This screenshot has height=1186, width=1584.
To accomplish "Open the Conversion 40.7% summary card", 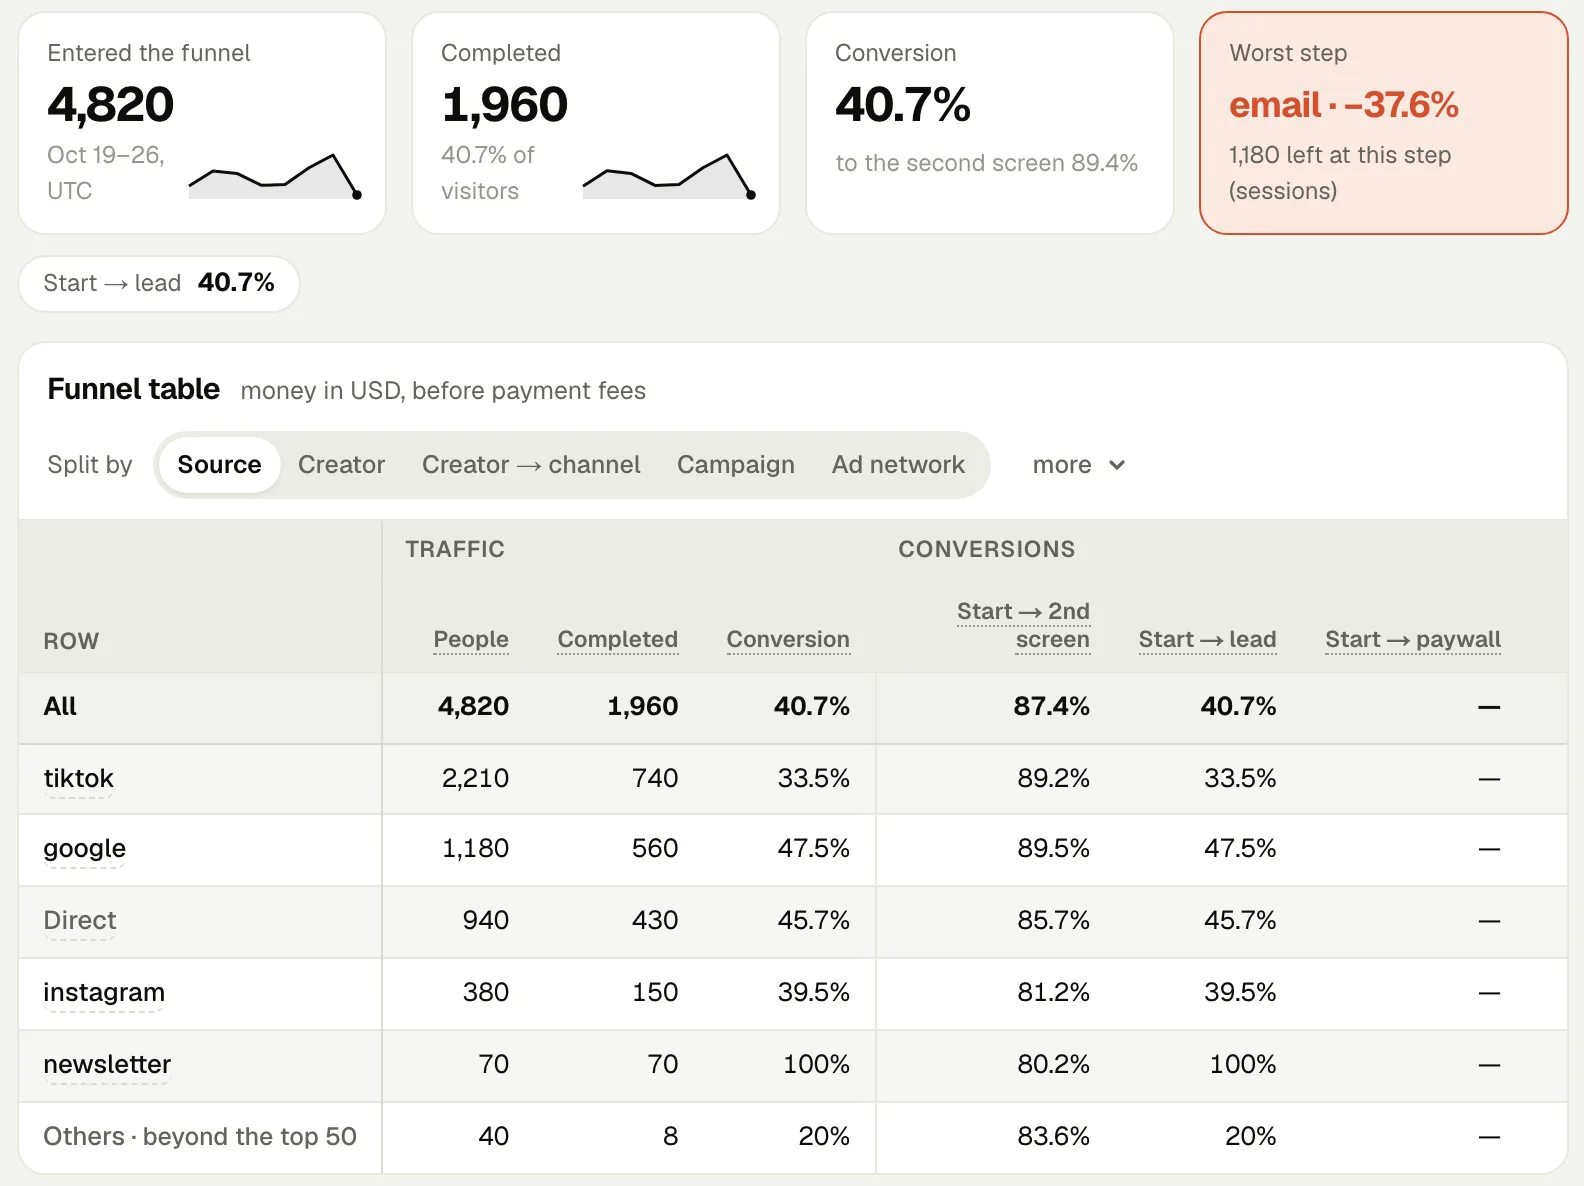I will [x=990, y=123].
